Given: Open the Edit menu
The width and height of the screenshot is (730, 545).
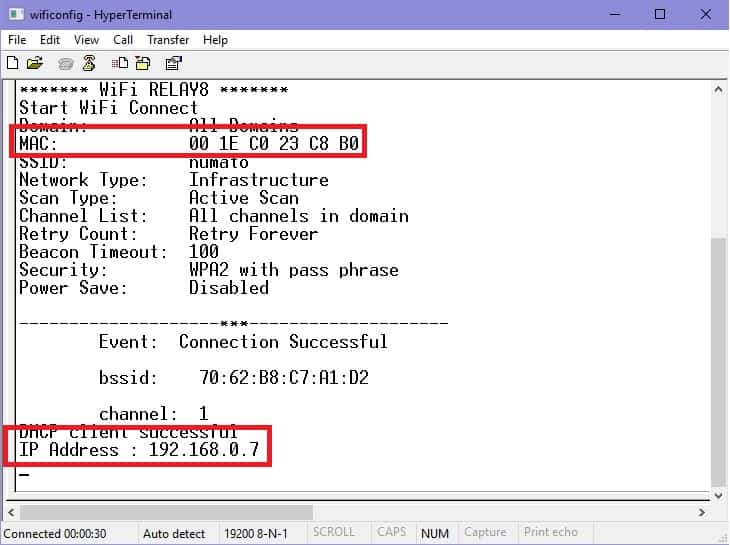Looking at the screenshot, I should 50,40.
